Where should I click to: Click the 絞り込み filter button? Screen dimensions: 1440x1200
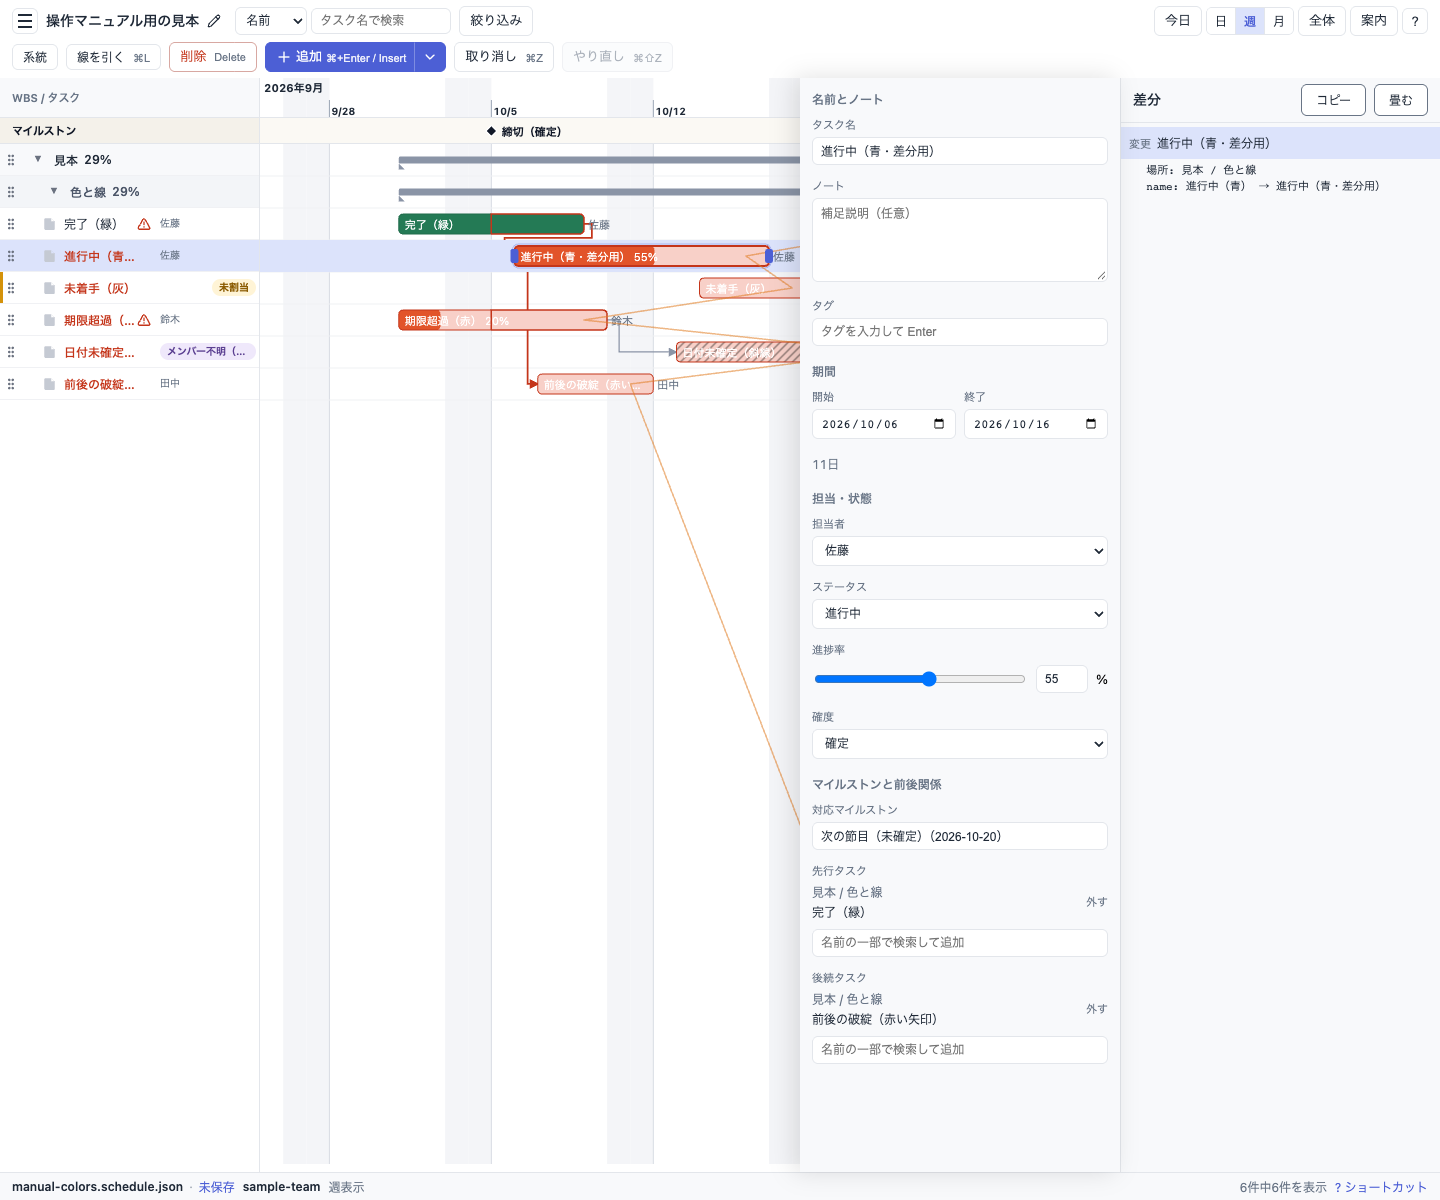pos(496,21)
